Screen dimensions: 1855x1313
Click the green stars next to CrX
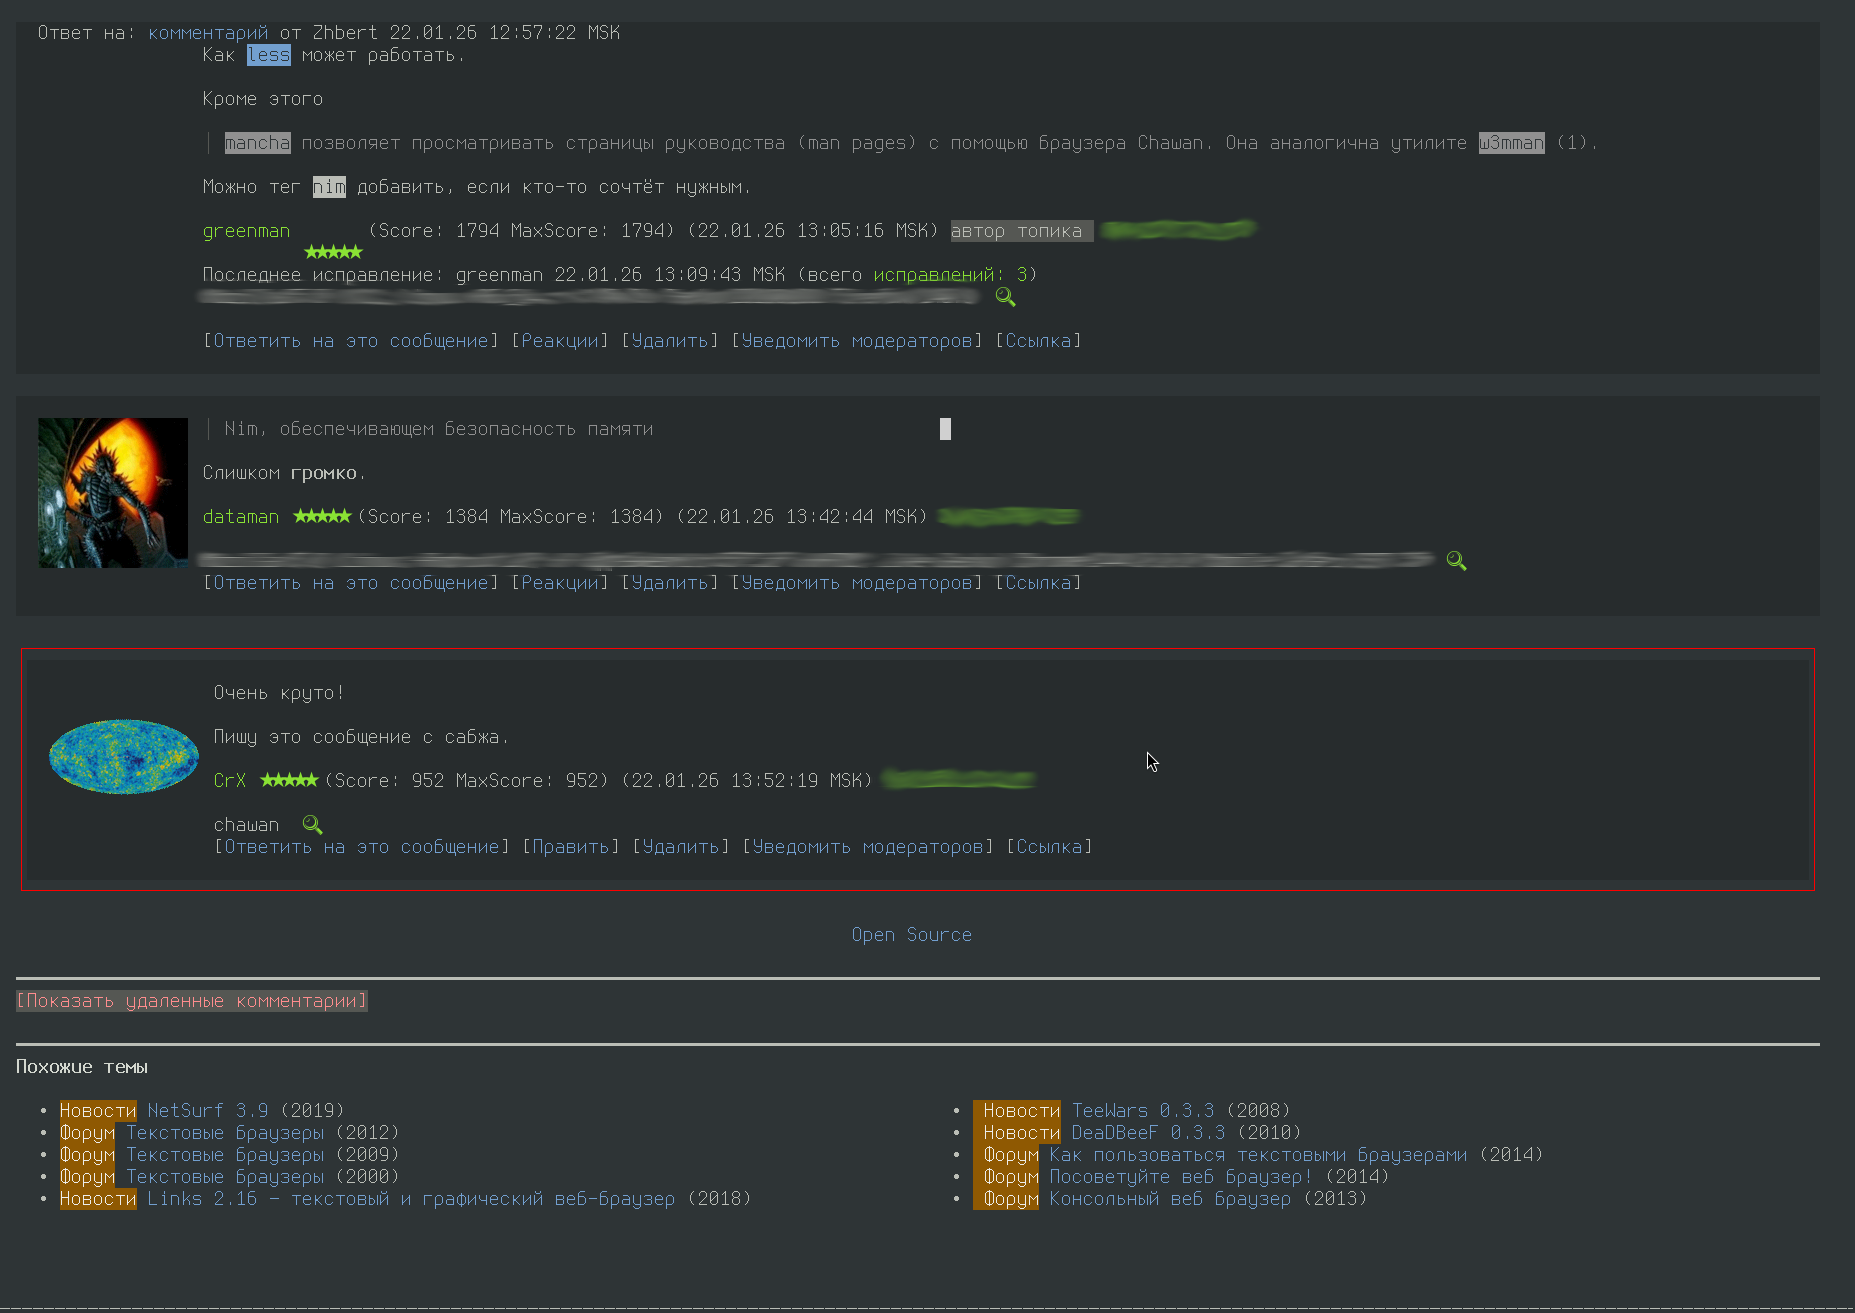tap(289, 780)
